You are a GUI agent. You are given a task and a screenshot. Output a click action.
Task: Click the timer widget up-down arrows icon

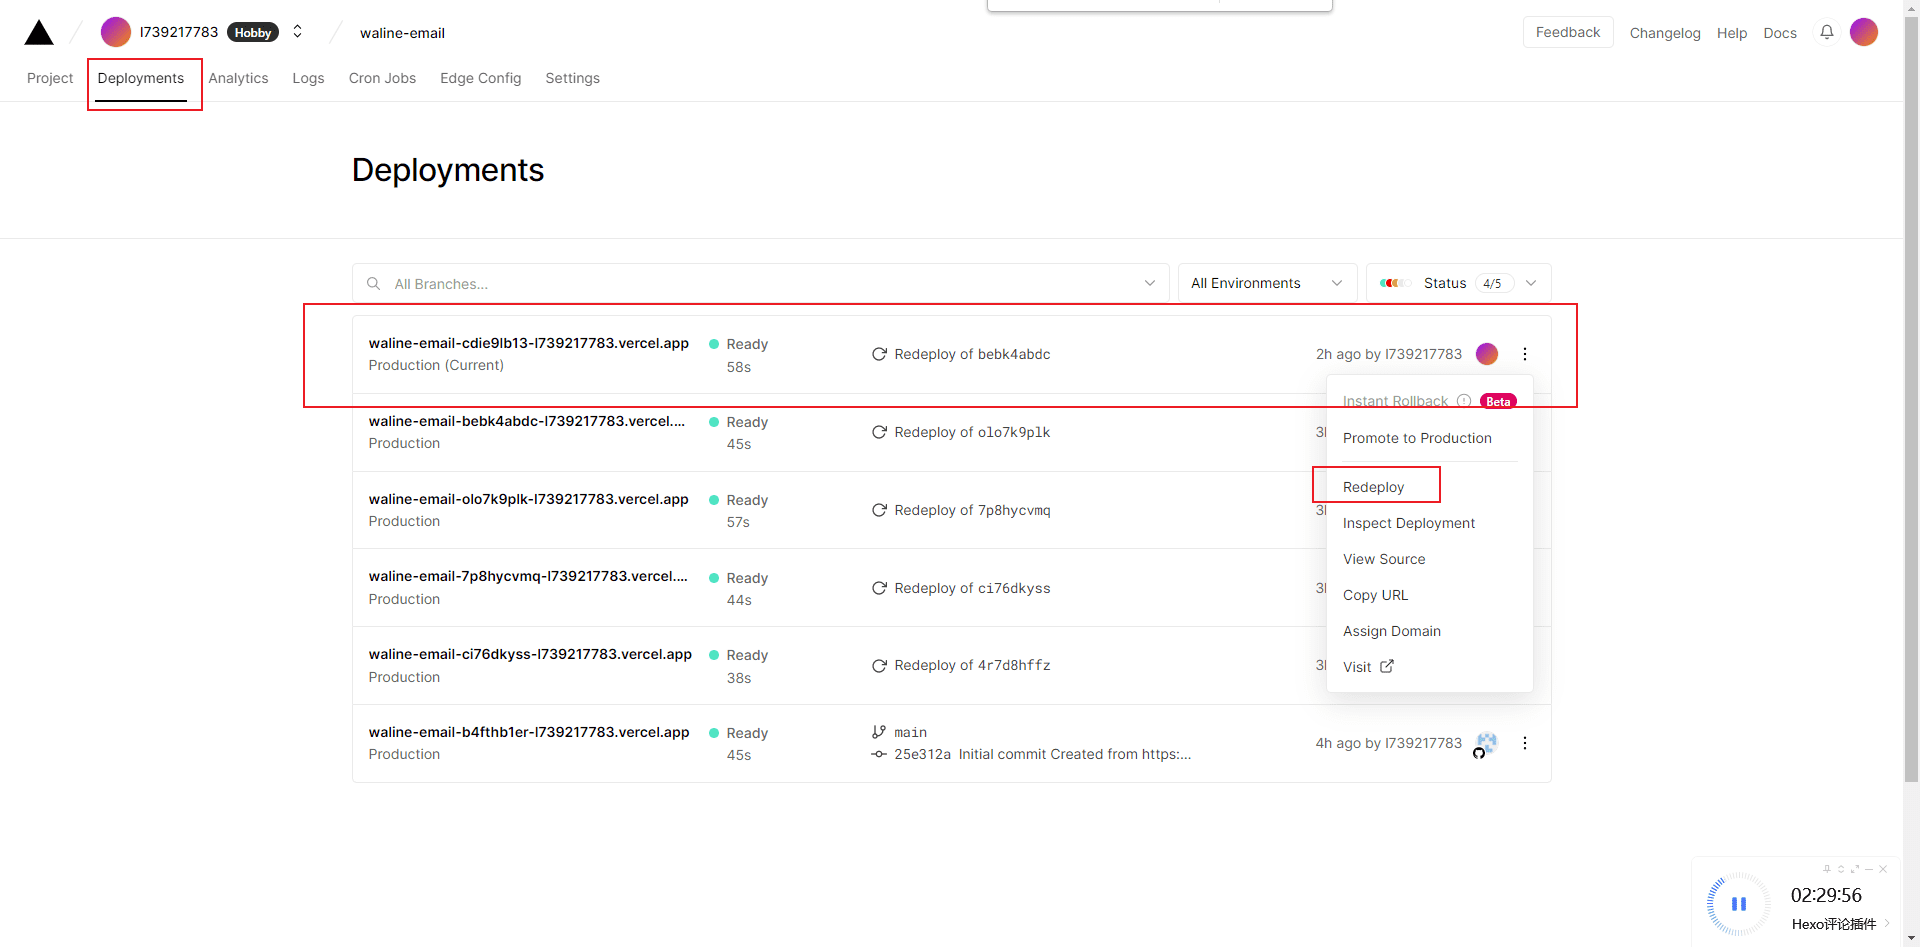[x=1841, y=869]
